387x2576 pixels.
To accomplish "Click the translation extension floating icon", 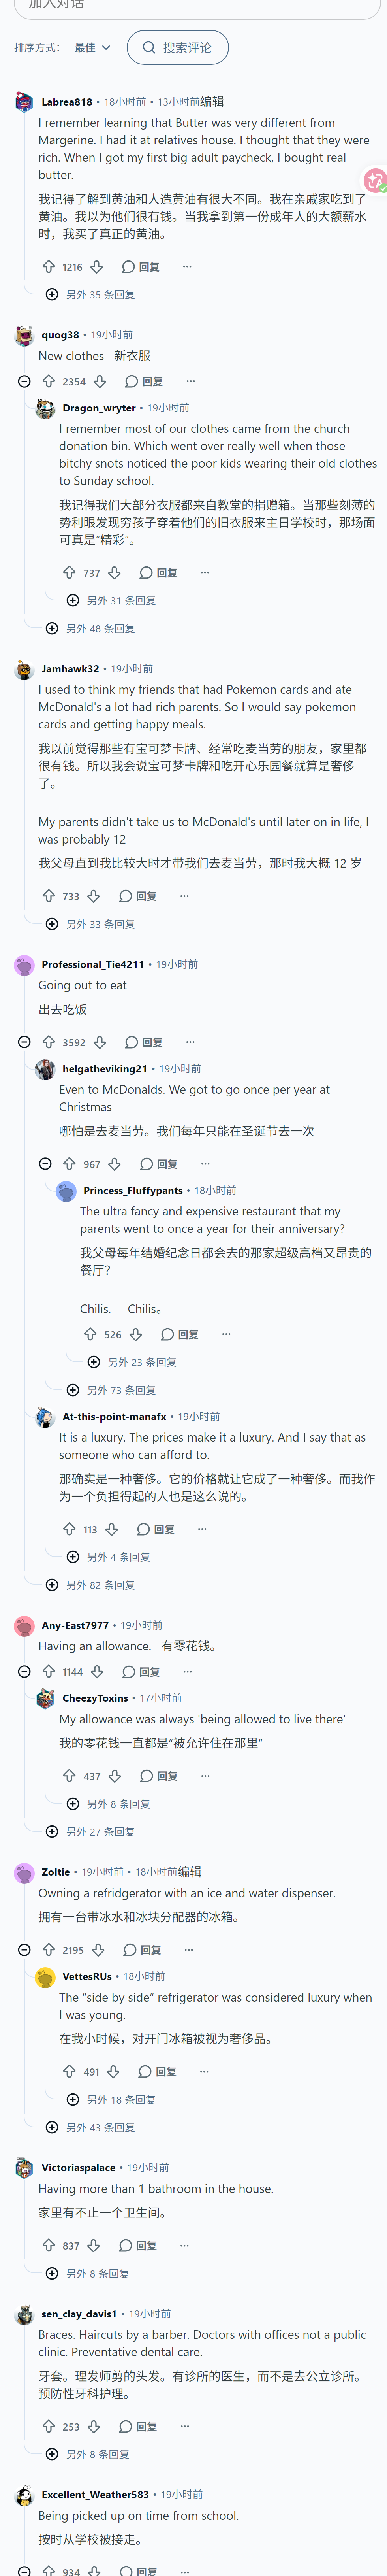I will click(376, 180).
